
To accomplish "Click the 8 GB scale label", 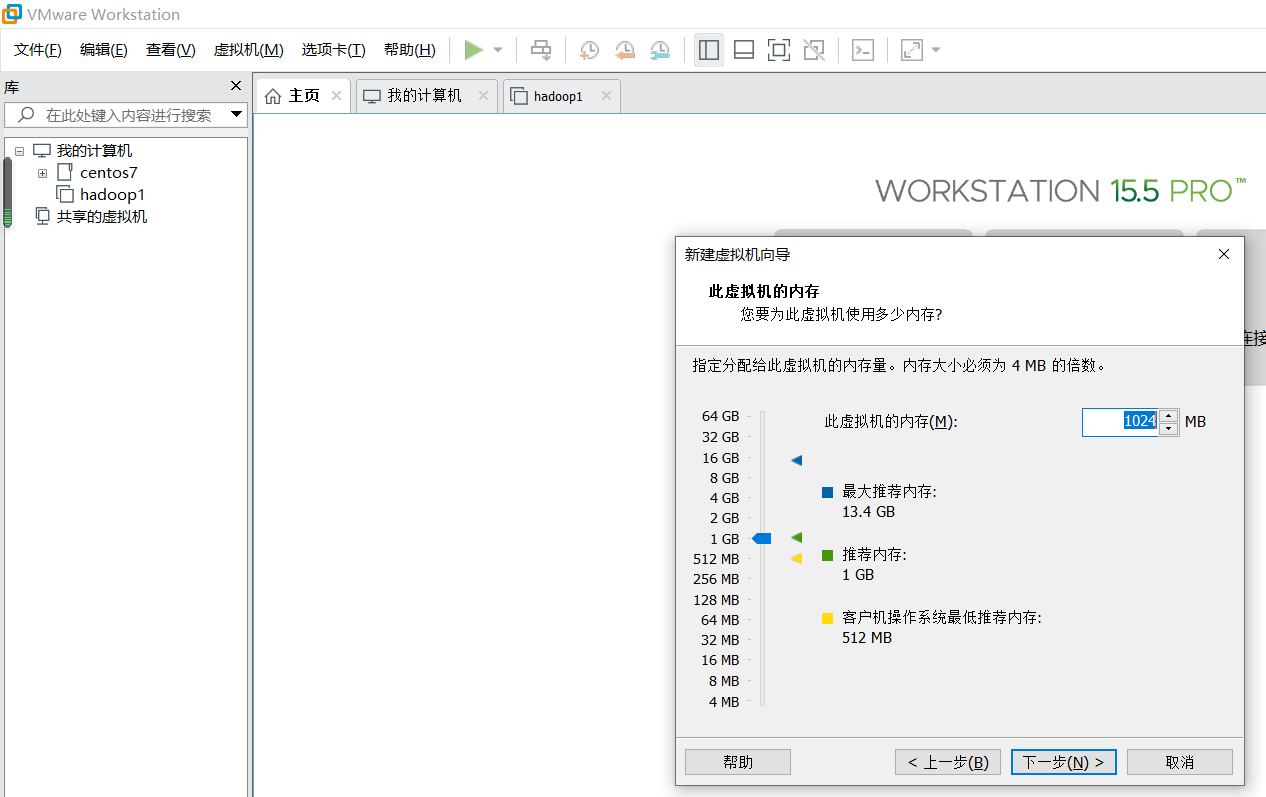I will tap(724, 478).
